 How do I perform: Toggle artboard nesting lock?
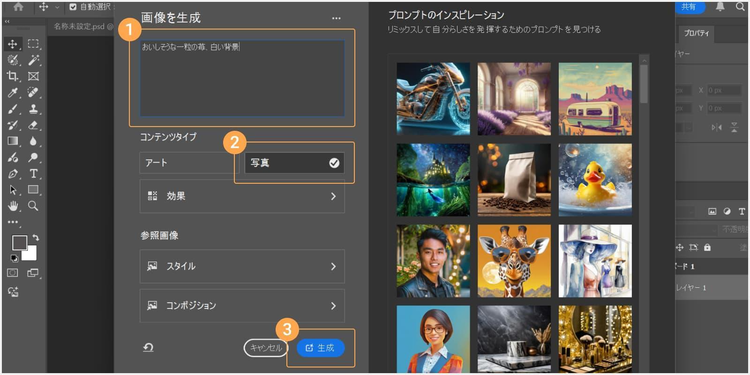[x=694, y=247]
